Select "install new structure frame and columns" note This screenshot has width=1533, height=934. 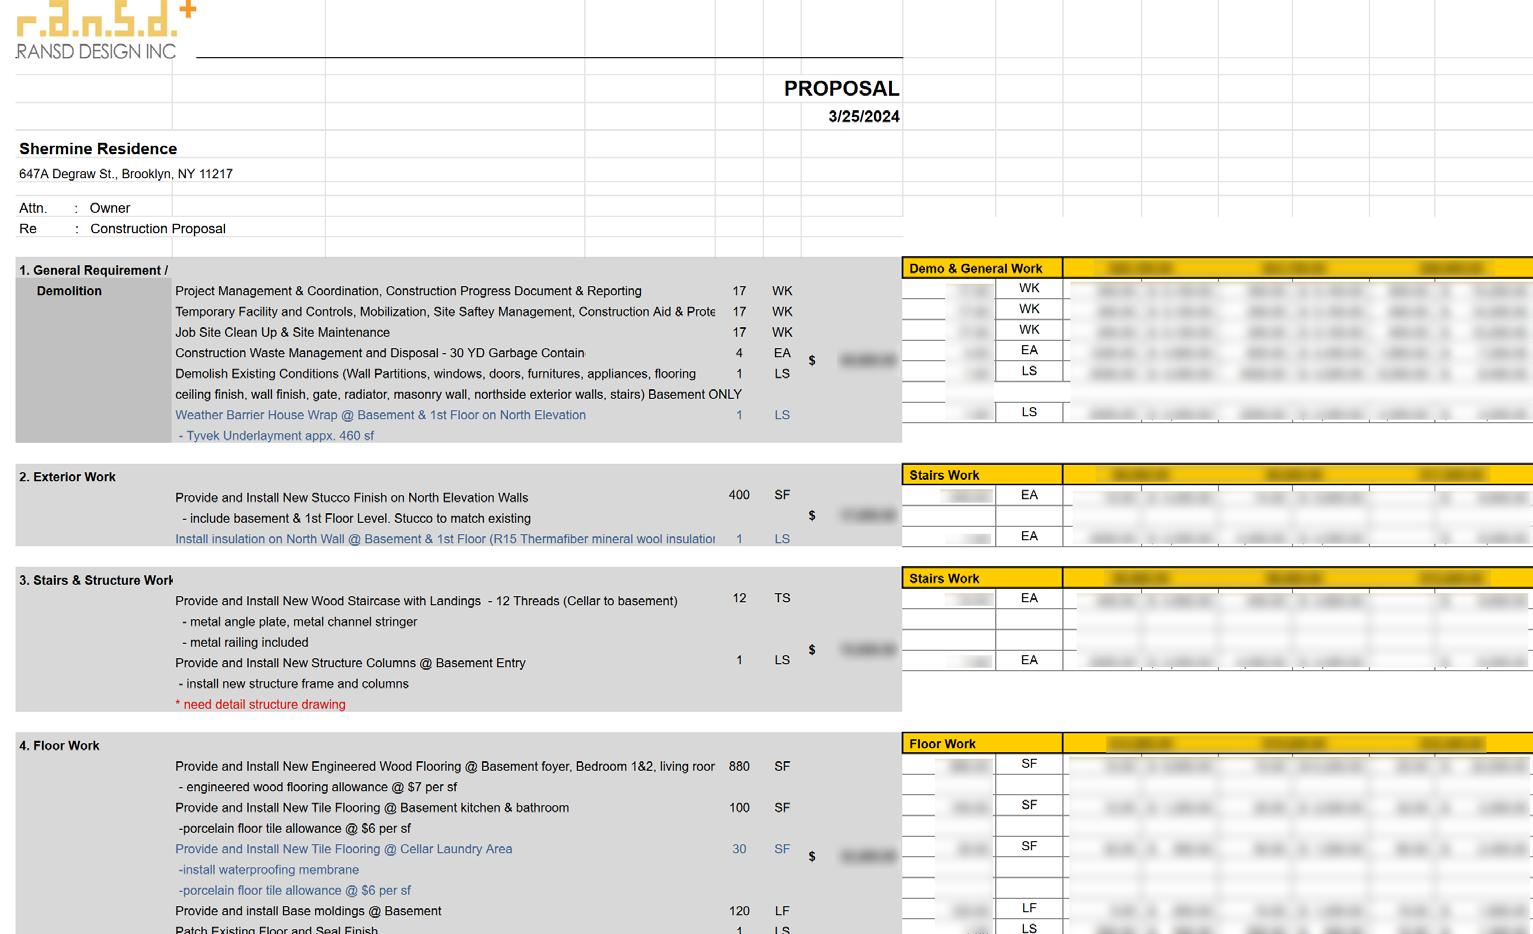[293, 684]
